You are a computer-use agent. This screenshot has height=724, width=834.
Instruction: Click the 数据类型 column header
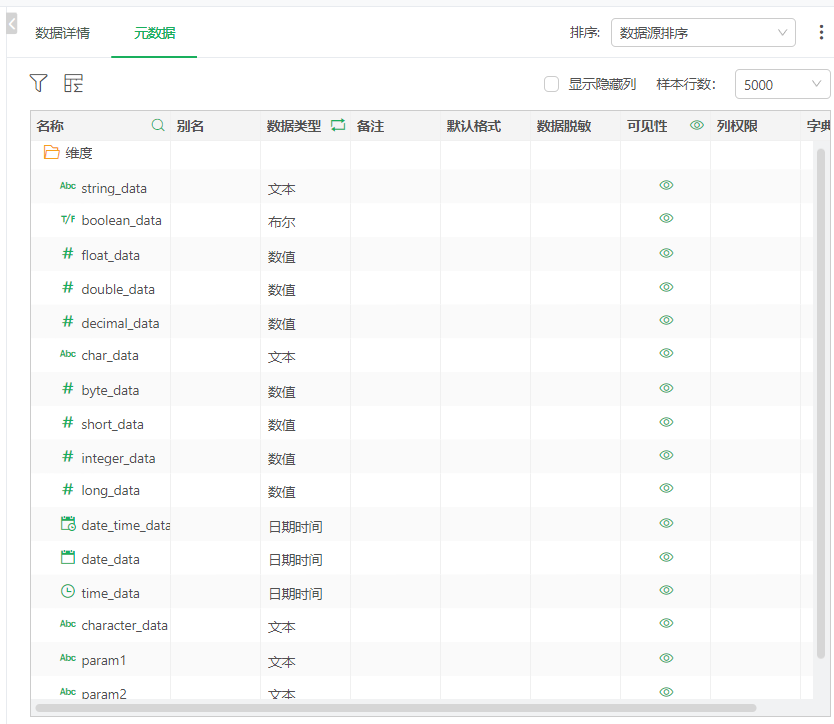tap(294, 126)
